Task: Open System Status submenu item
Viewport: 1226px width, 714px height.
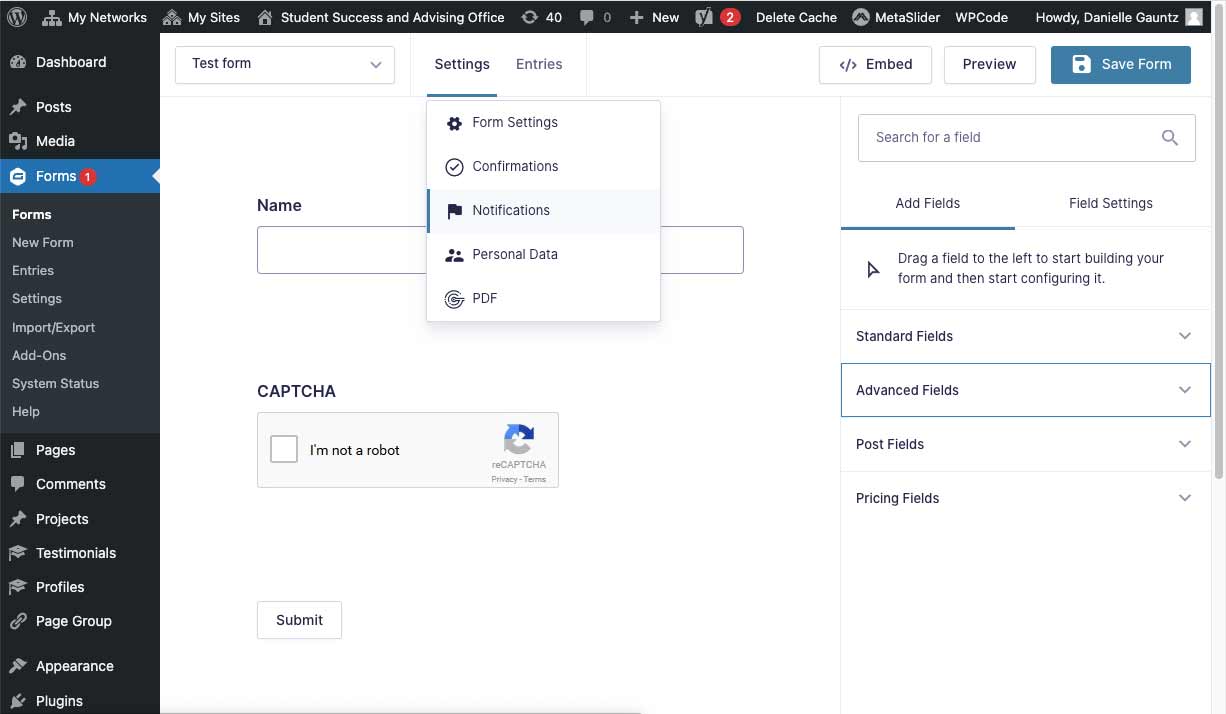Action: pos(56,383)
